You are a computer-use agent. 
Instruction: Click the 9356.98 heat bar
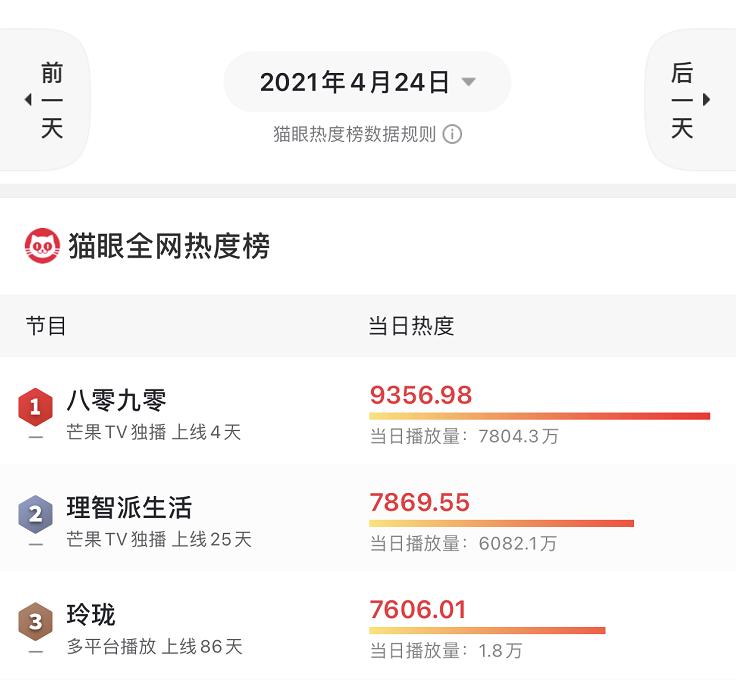coord(539,415)
